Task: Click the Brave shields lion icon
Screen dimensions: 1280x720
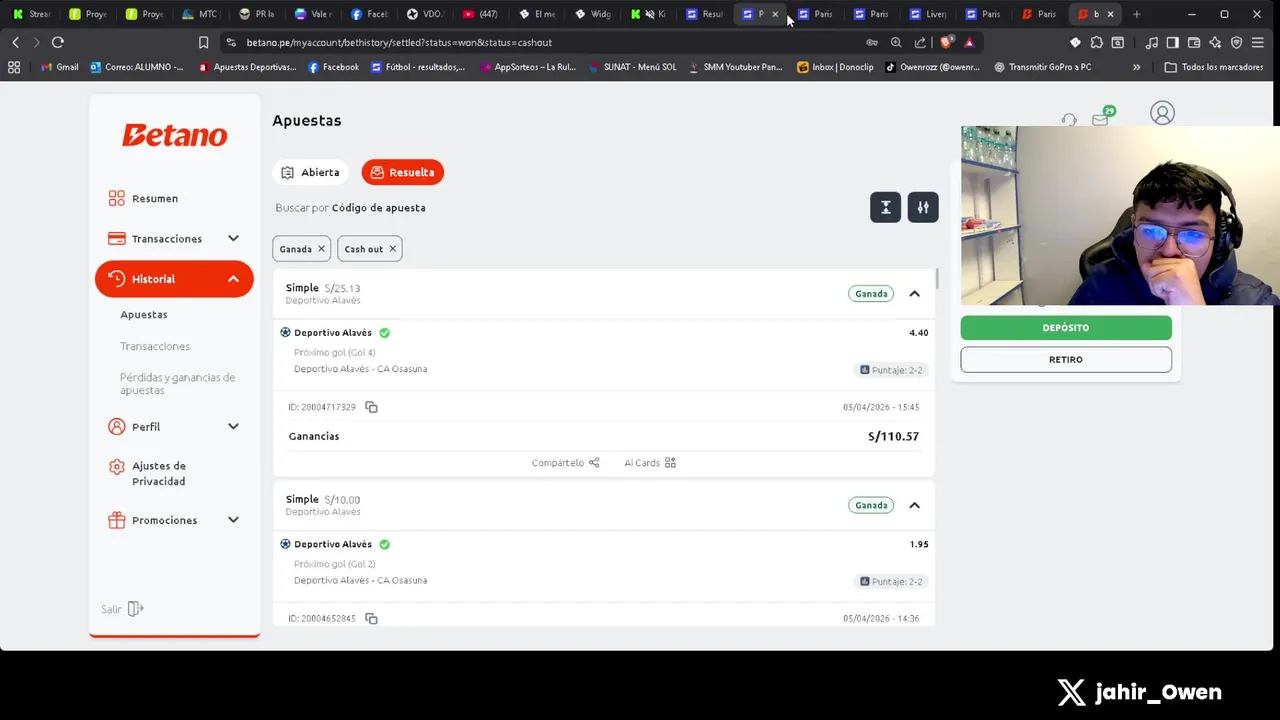Action: point(946,42)
